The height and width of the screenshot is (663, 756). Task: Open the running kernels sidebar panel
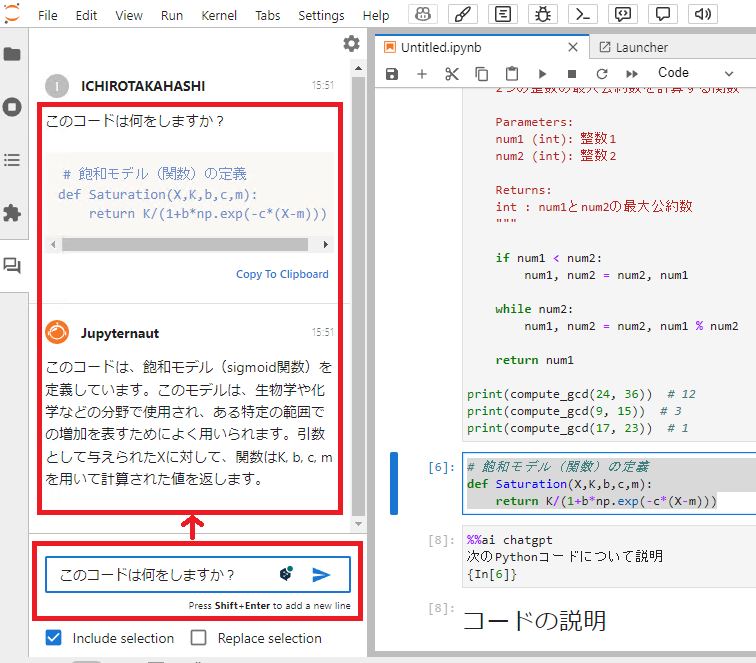pyautogui.click(x=12, y=107)
